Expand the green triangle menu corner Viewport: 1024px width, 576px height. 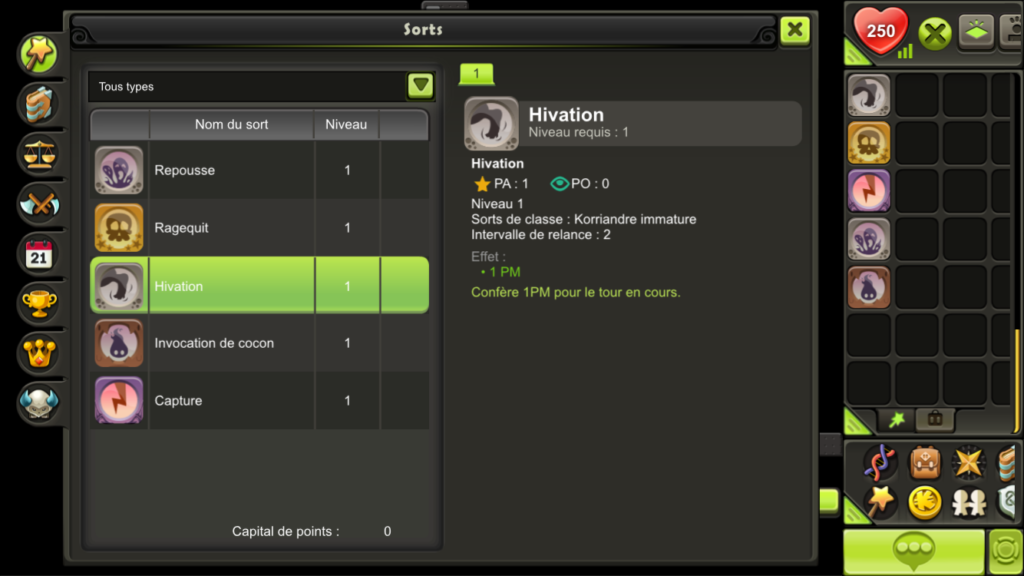[x=857, y=511]
